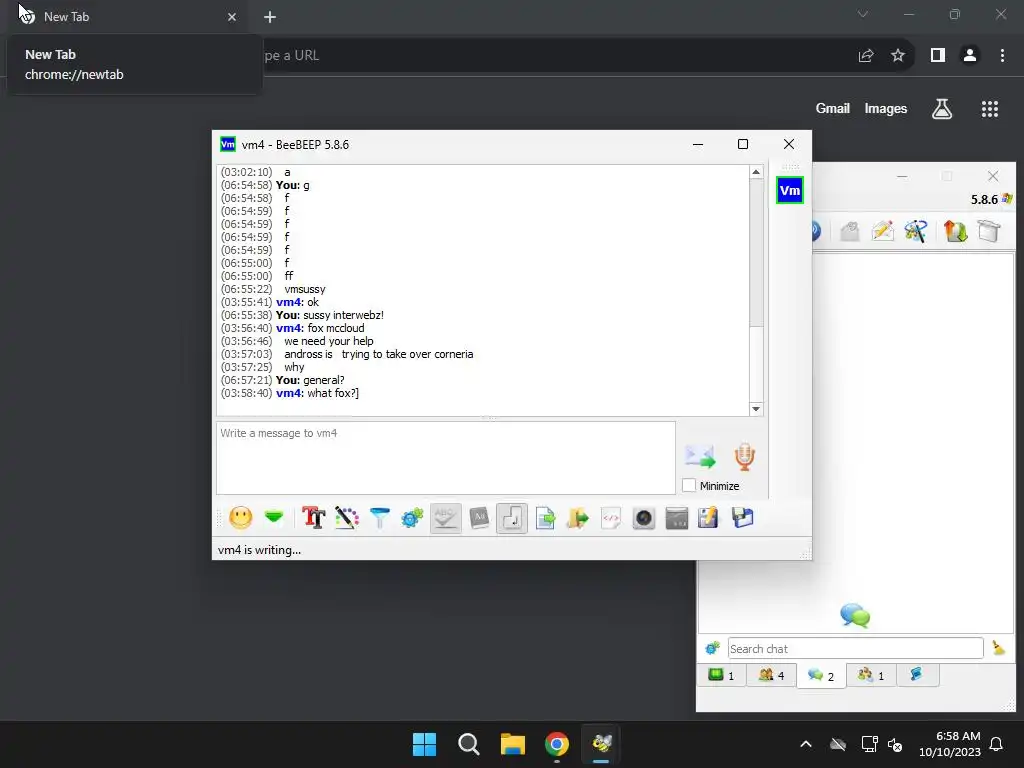Switch to chats tab labeled 2

tap(821, 675)
